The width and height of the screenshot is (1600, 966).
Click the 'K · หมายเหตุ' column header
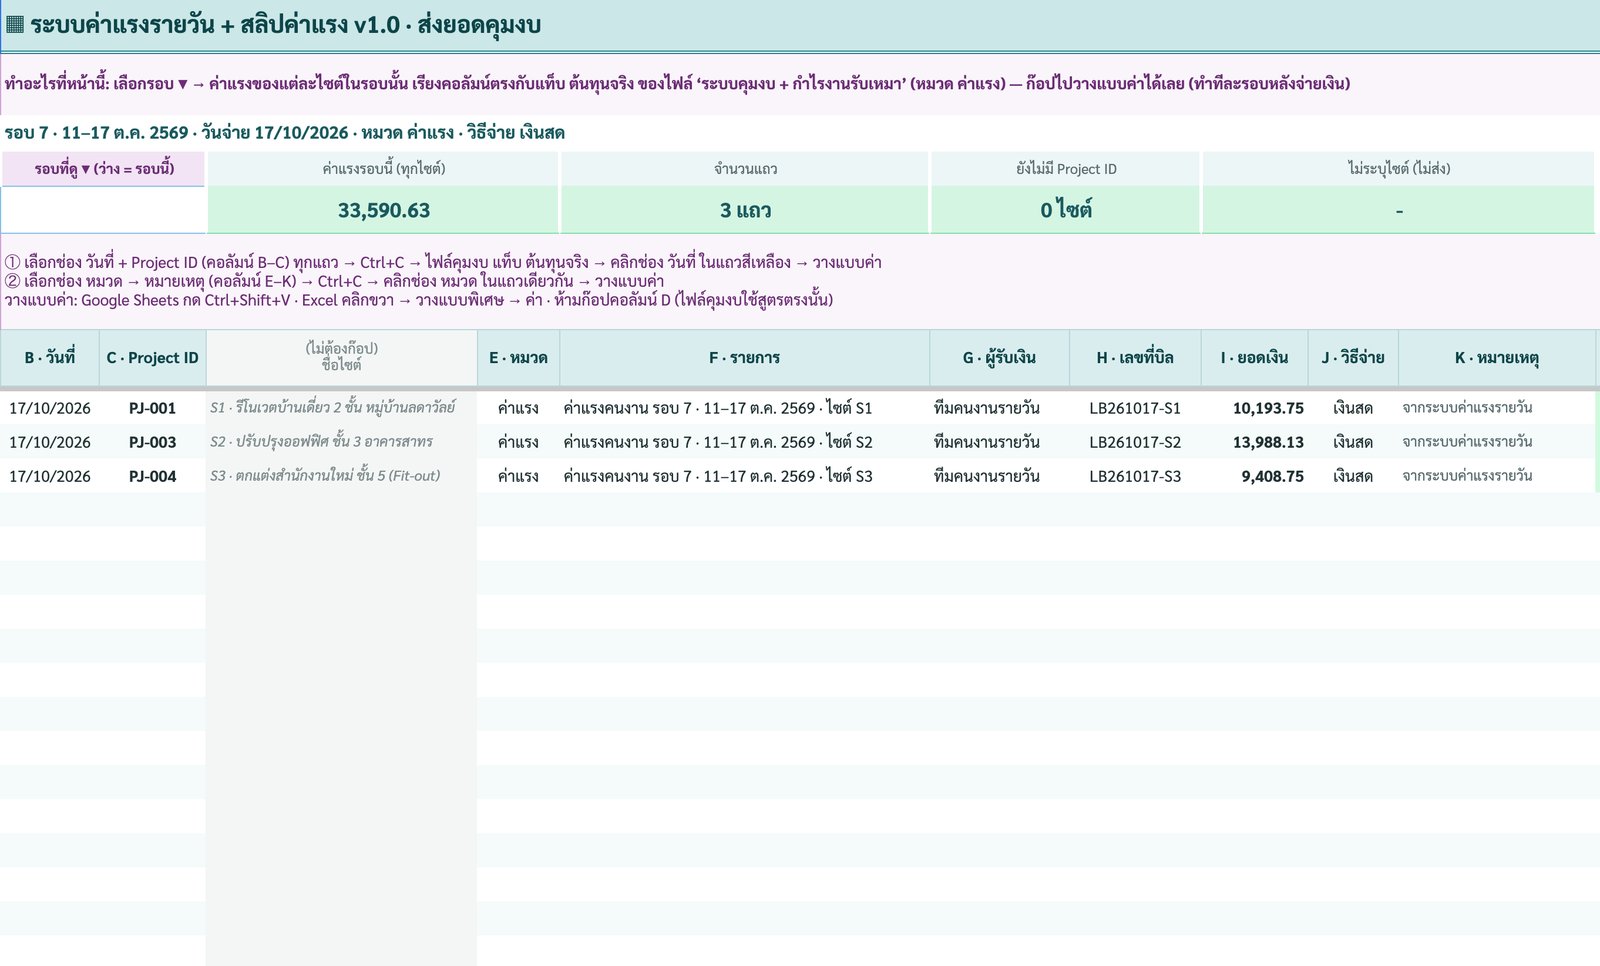[x=1497, y=358]
